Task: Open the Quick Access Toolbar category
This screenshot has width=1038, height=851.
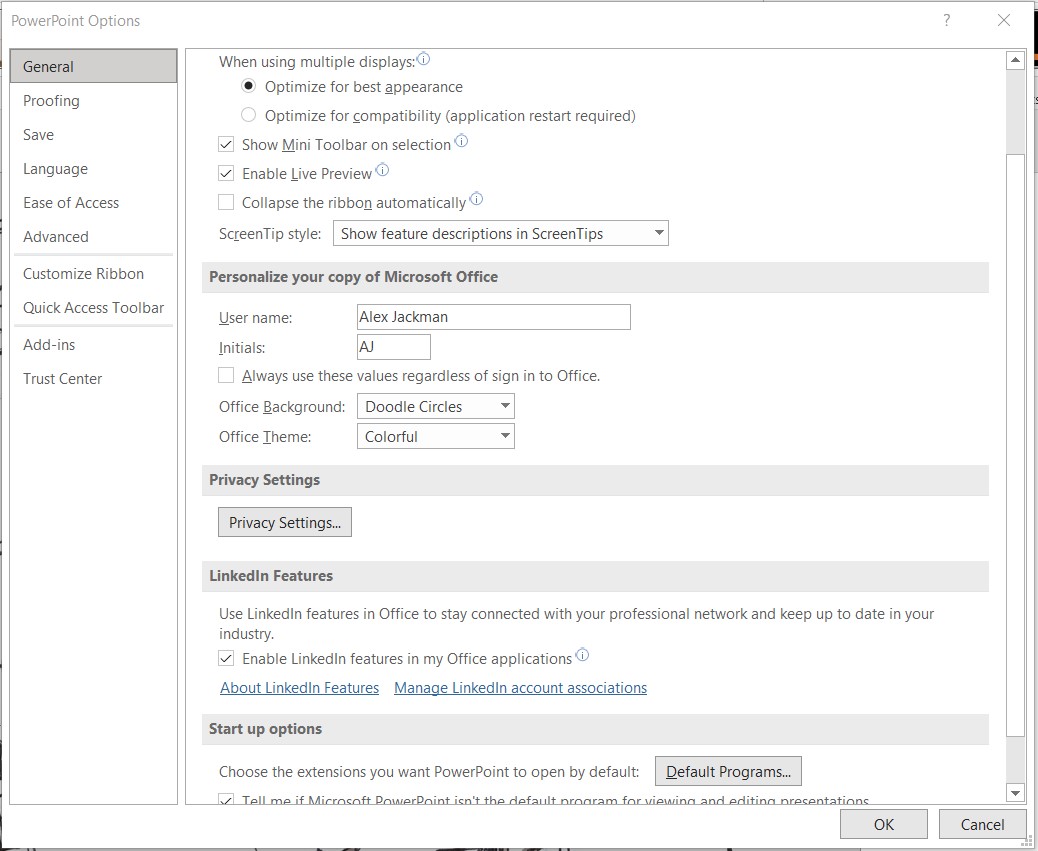Action: tap(94, 308)
